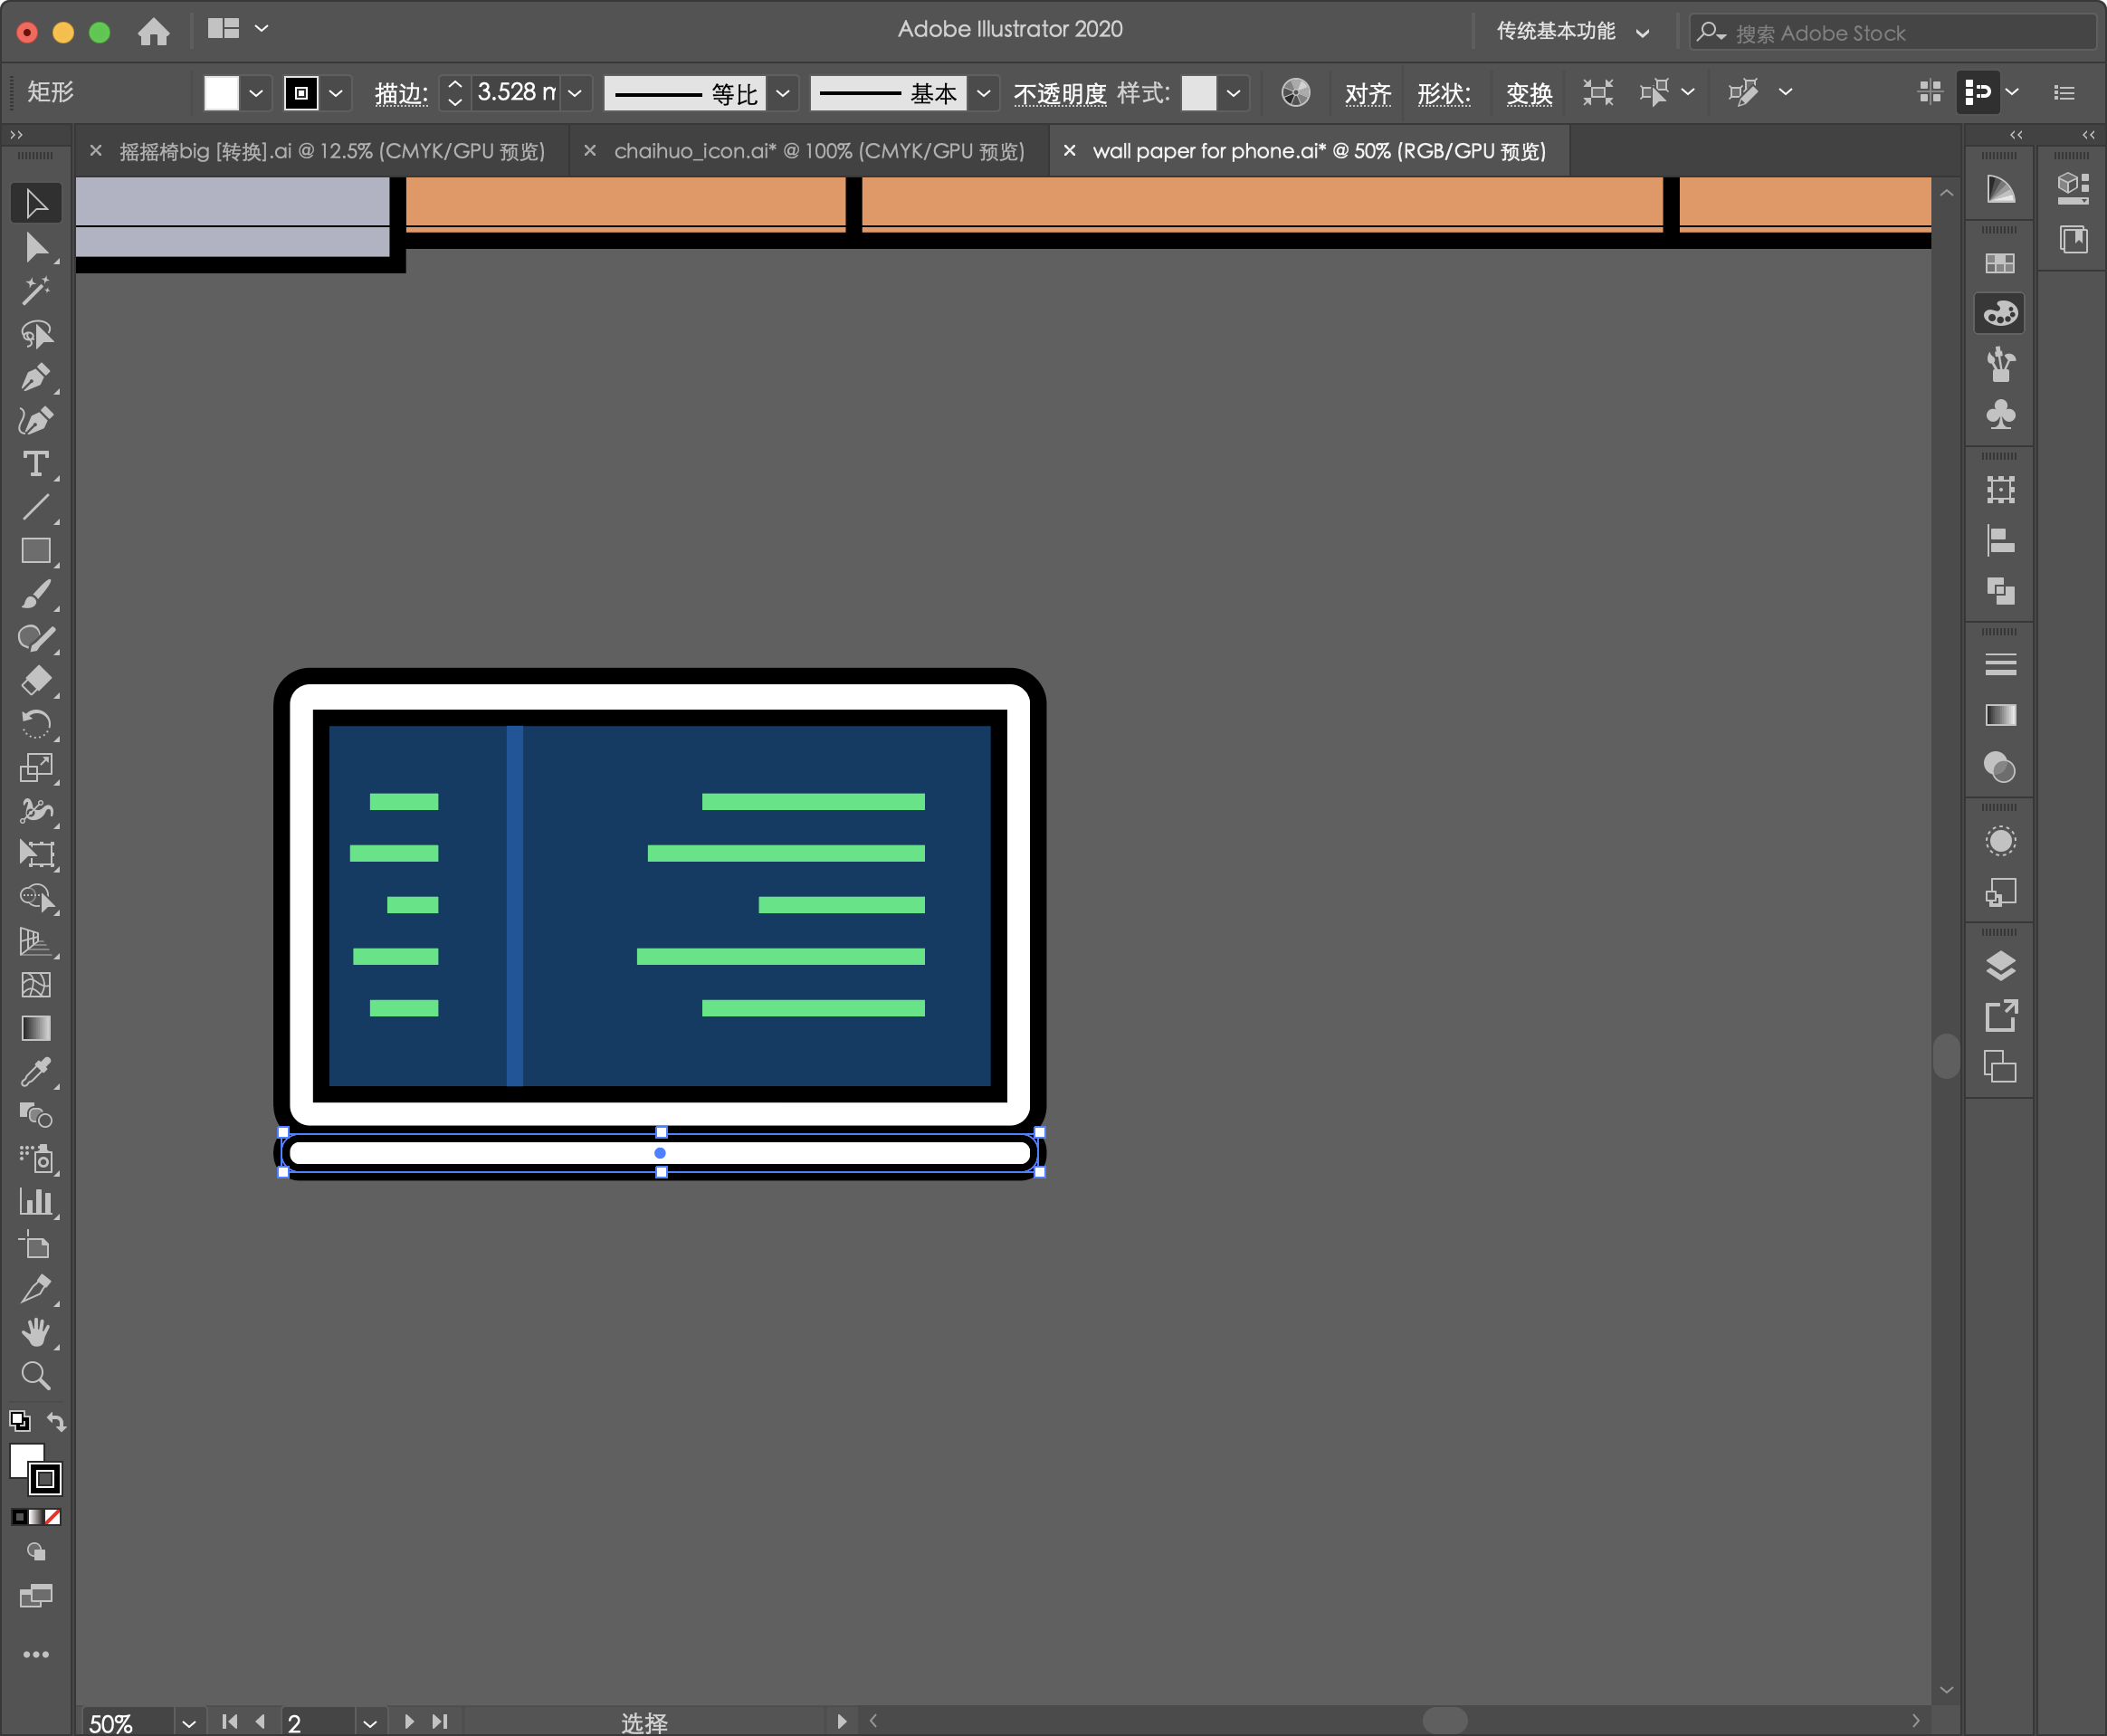This screenshot has height=1736, width=2107.
Task: Select the Zoom tool
Action: (36, 1376)
